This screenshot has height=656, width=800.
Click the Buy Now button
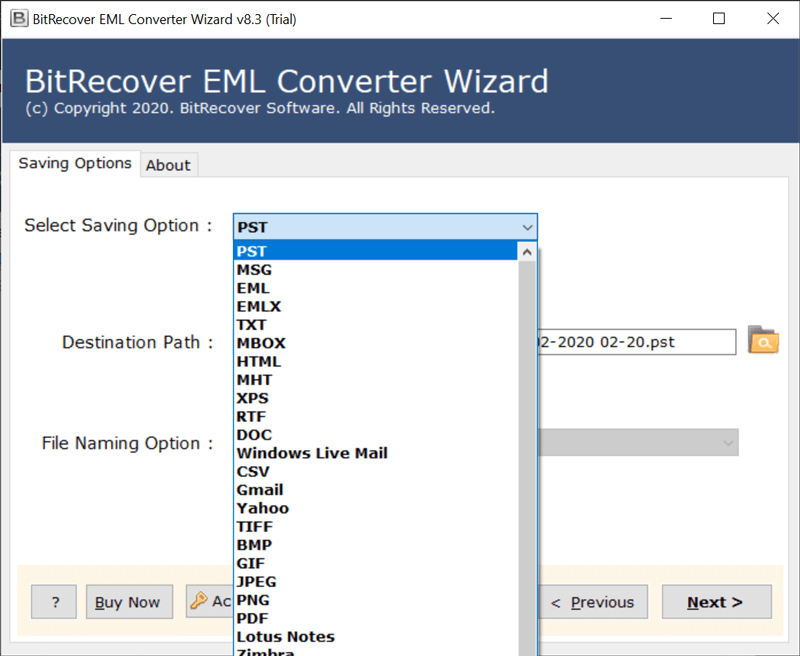[x=128, y=602]
